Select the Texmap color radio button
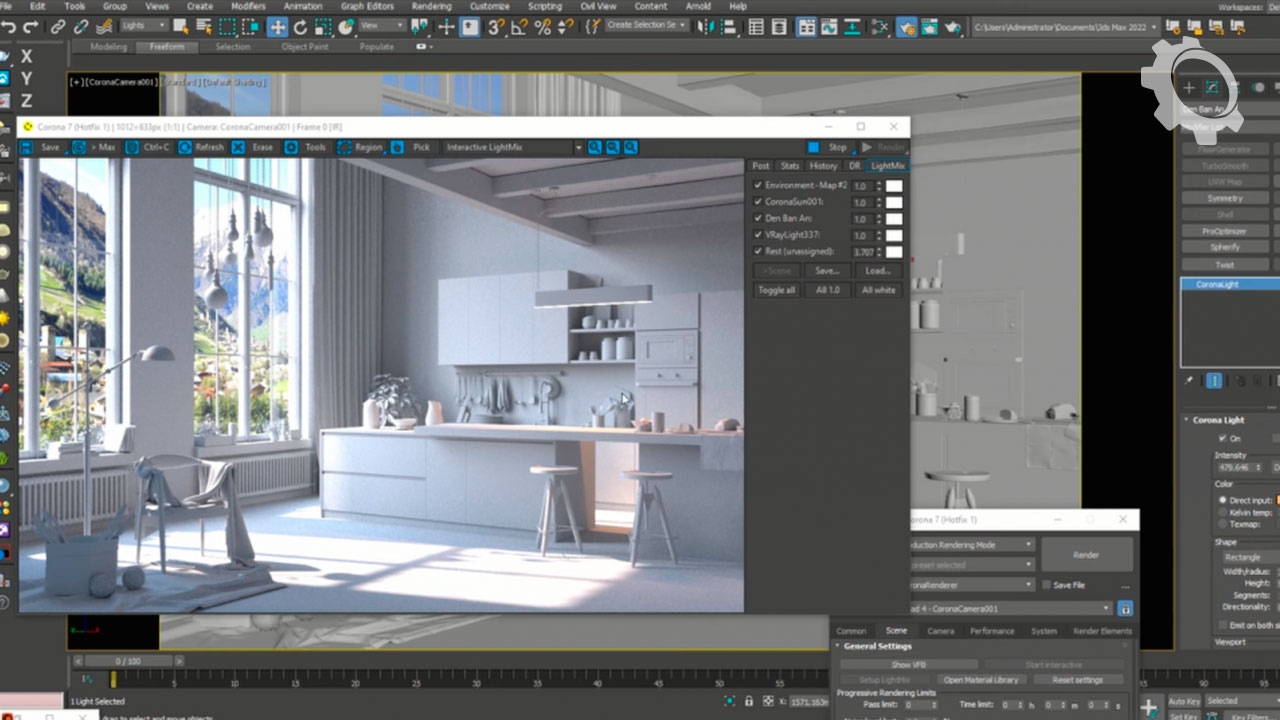 (x=1222, y=524)
